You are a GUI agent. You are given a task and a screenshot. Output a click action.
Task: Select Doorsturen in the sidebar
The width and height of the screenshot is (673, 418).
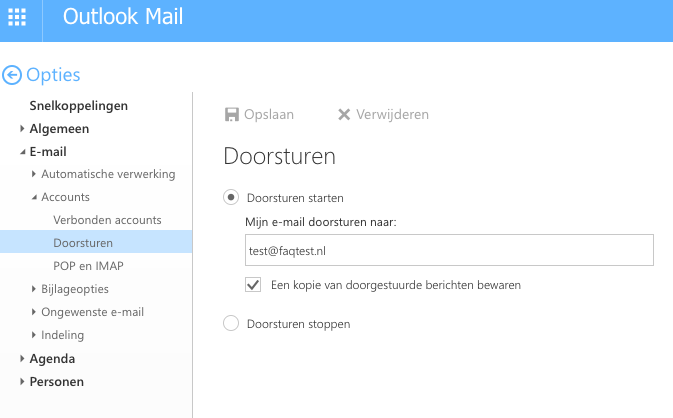click(96, 241)
